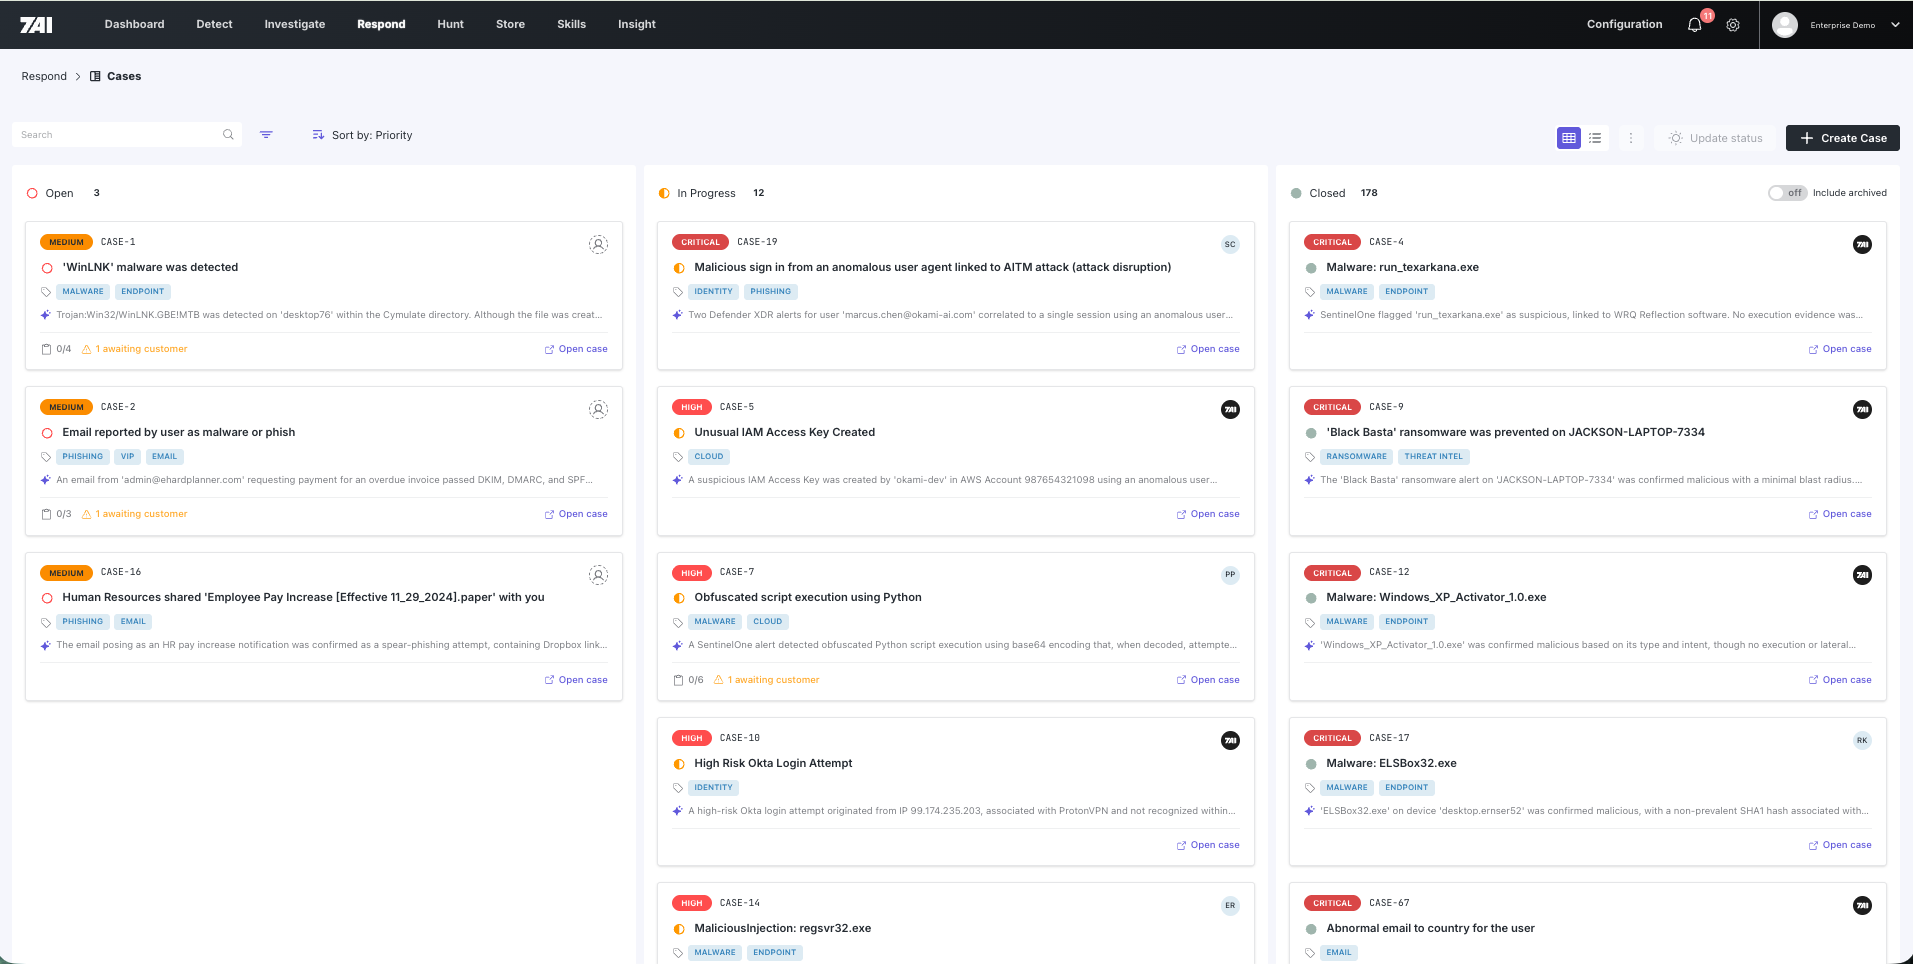Open the Insight menu
1913x964 pixels.
click(637, 24)
